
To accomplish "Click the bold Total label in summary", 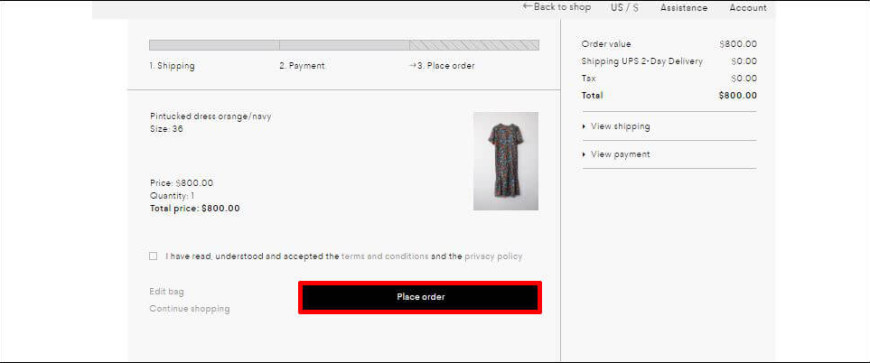I will (592, 95).
